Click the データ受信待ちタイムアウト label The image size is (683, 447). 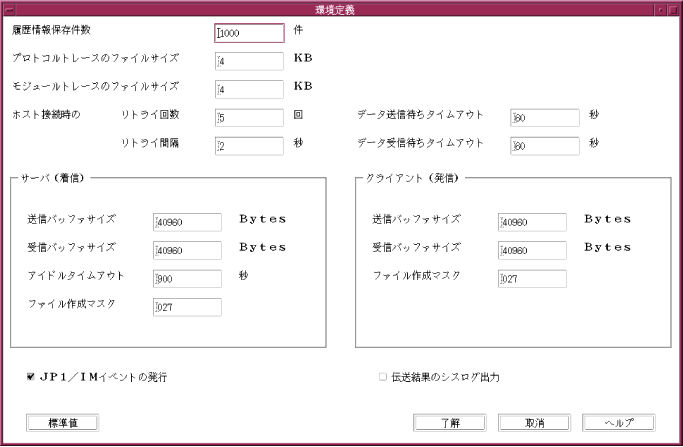(420, 143)
